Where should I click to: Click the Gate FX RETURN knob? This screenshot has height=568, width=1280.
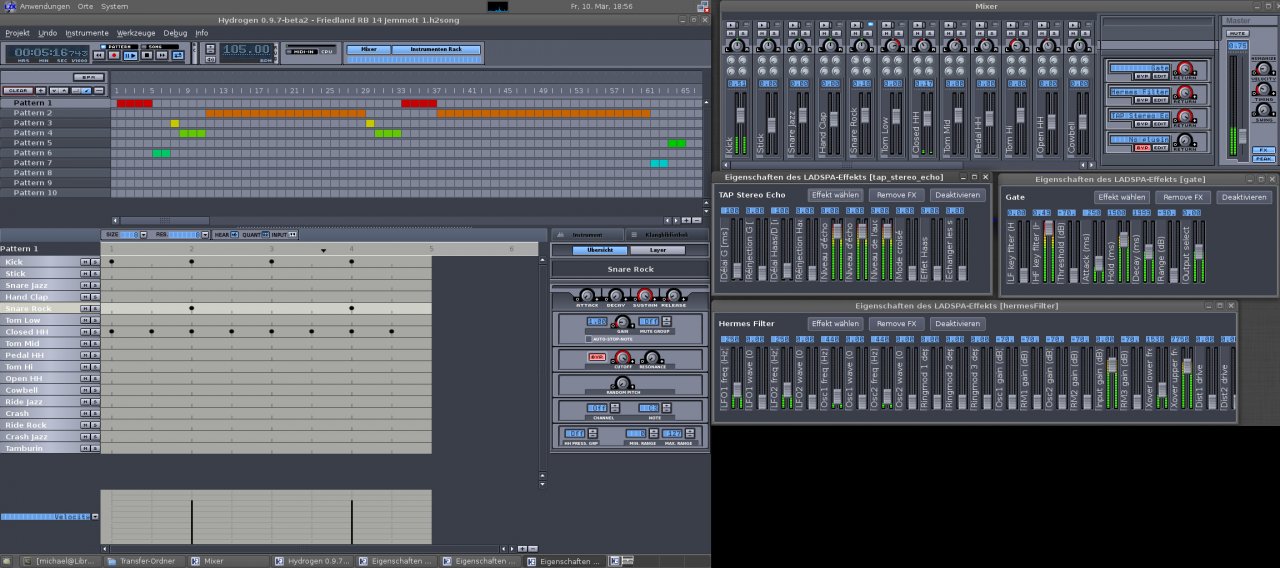coord(1185,69)
